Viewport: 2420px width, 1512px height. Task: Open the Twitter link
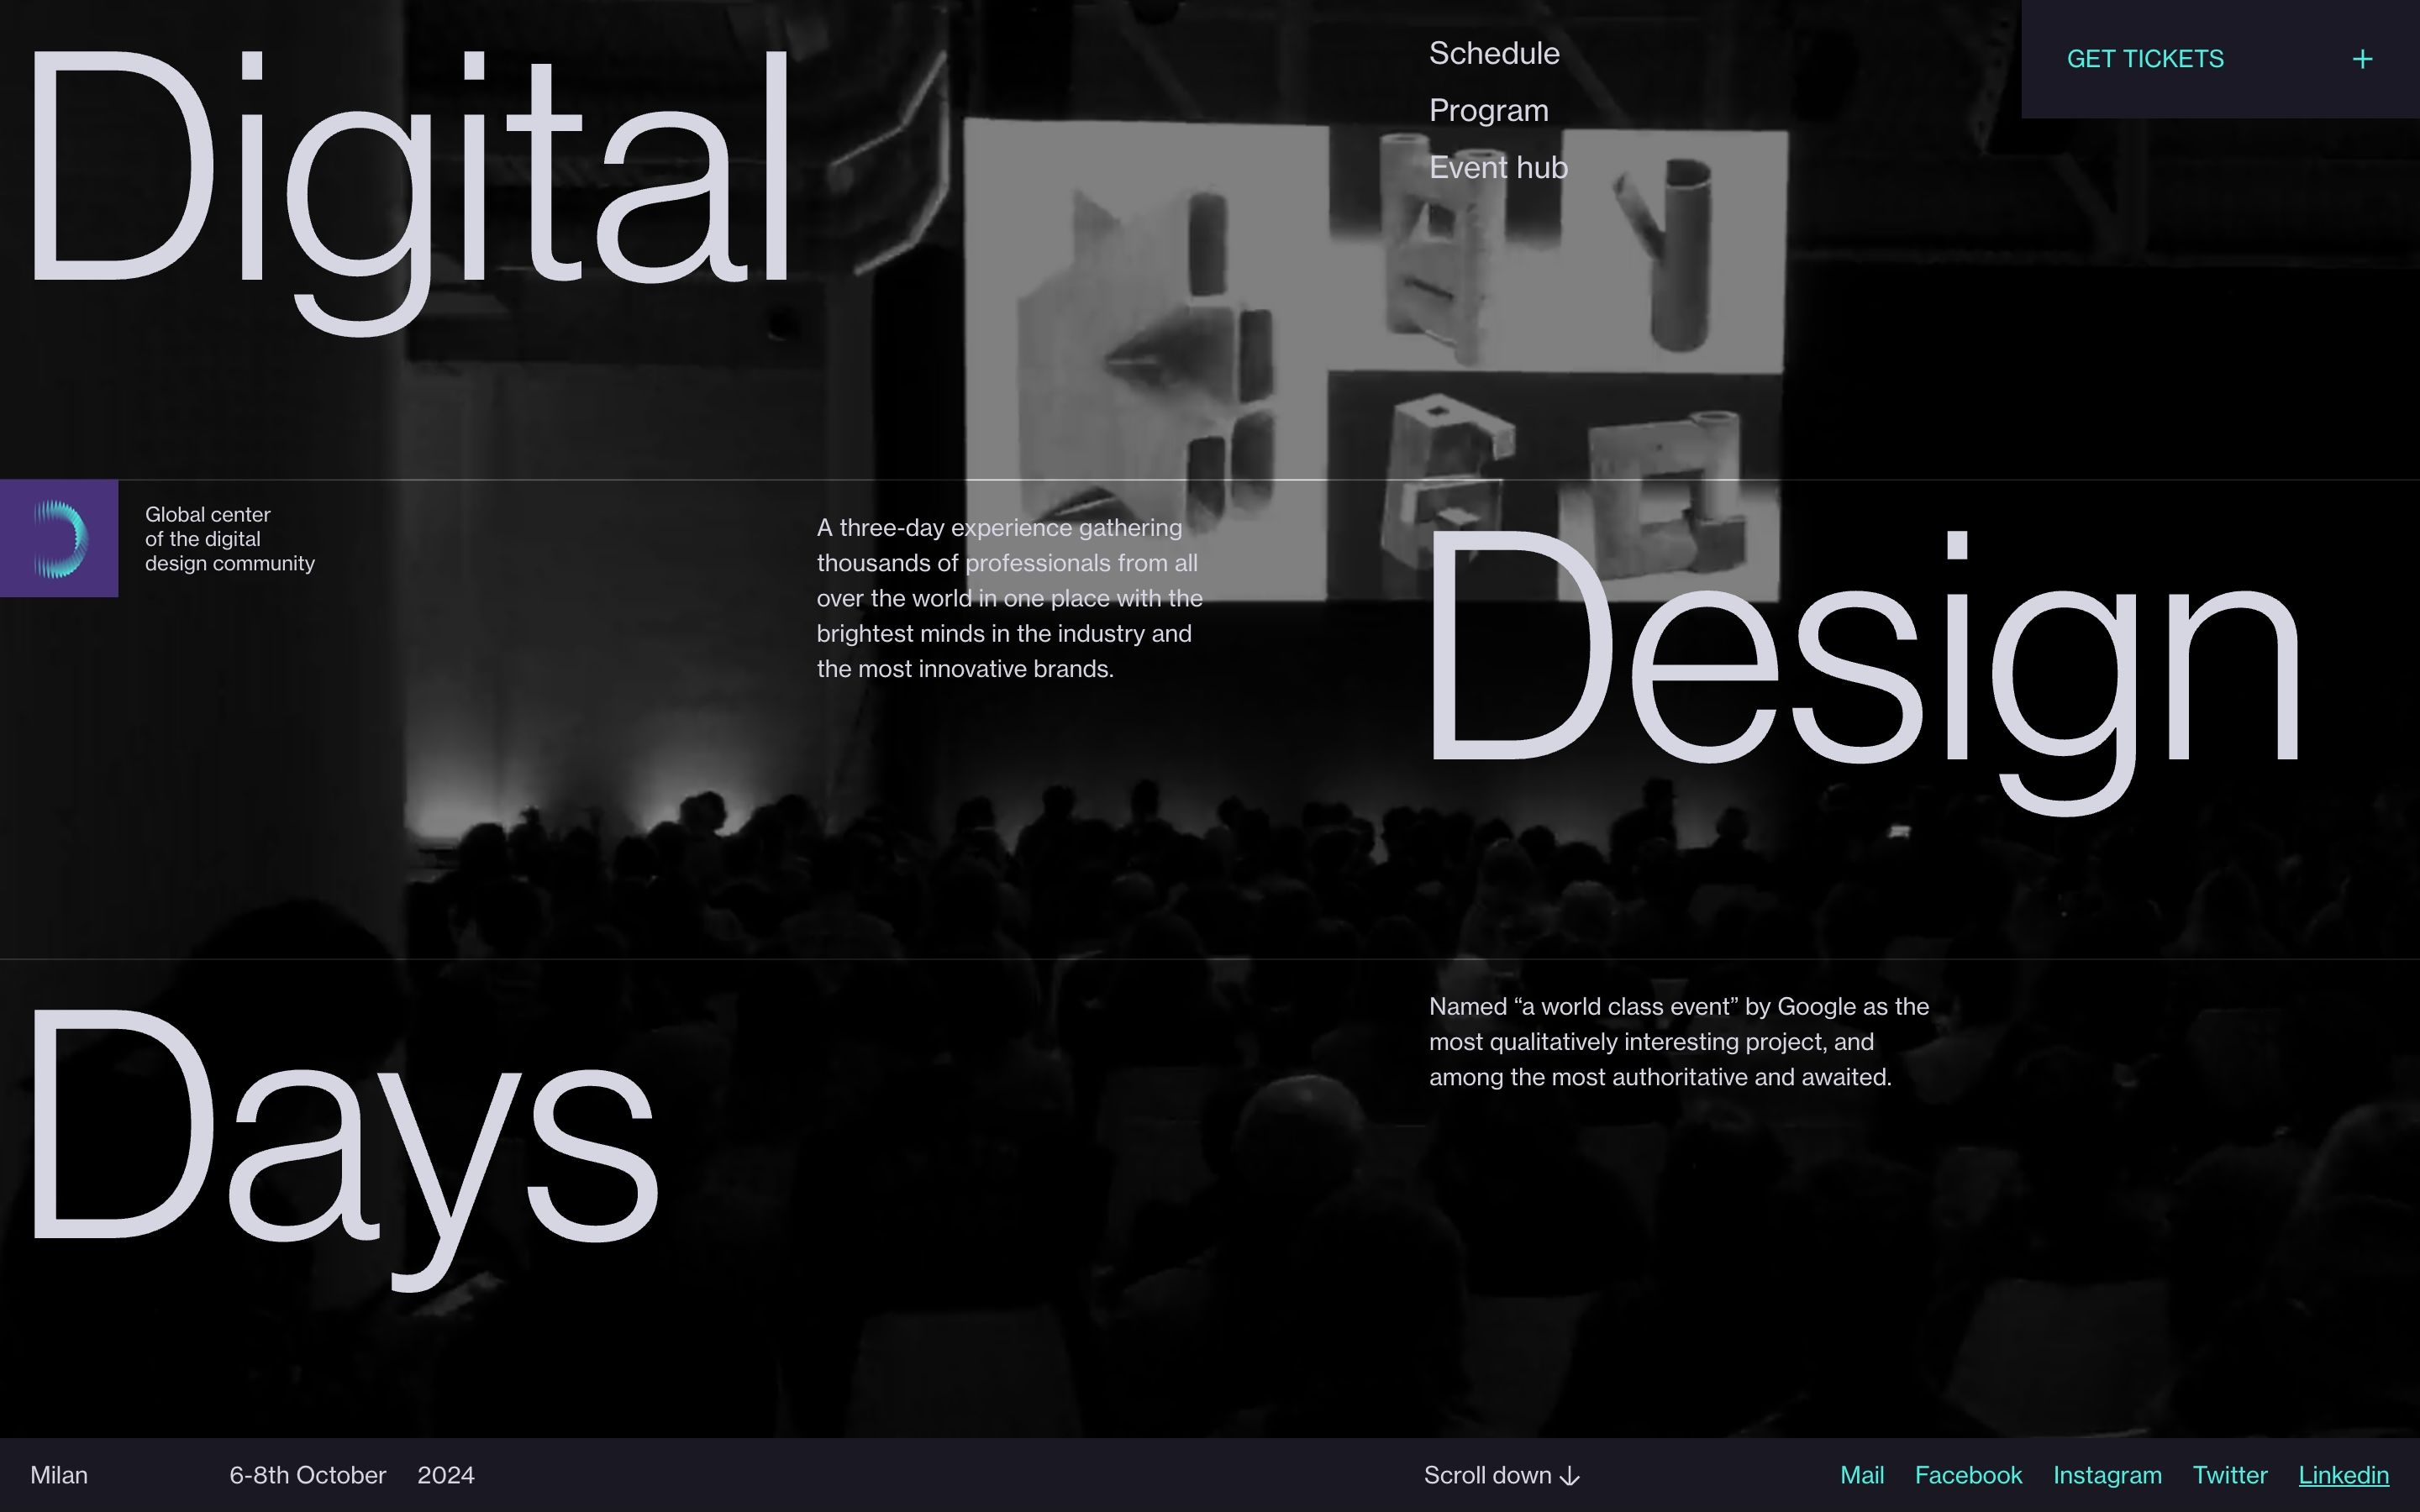point(2229,1476)
